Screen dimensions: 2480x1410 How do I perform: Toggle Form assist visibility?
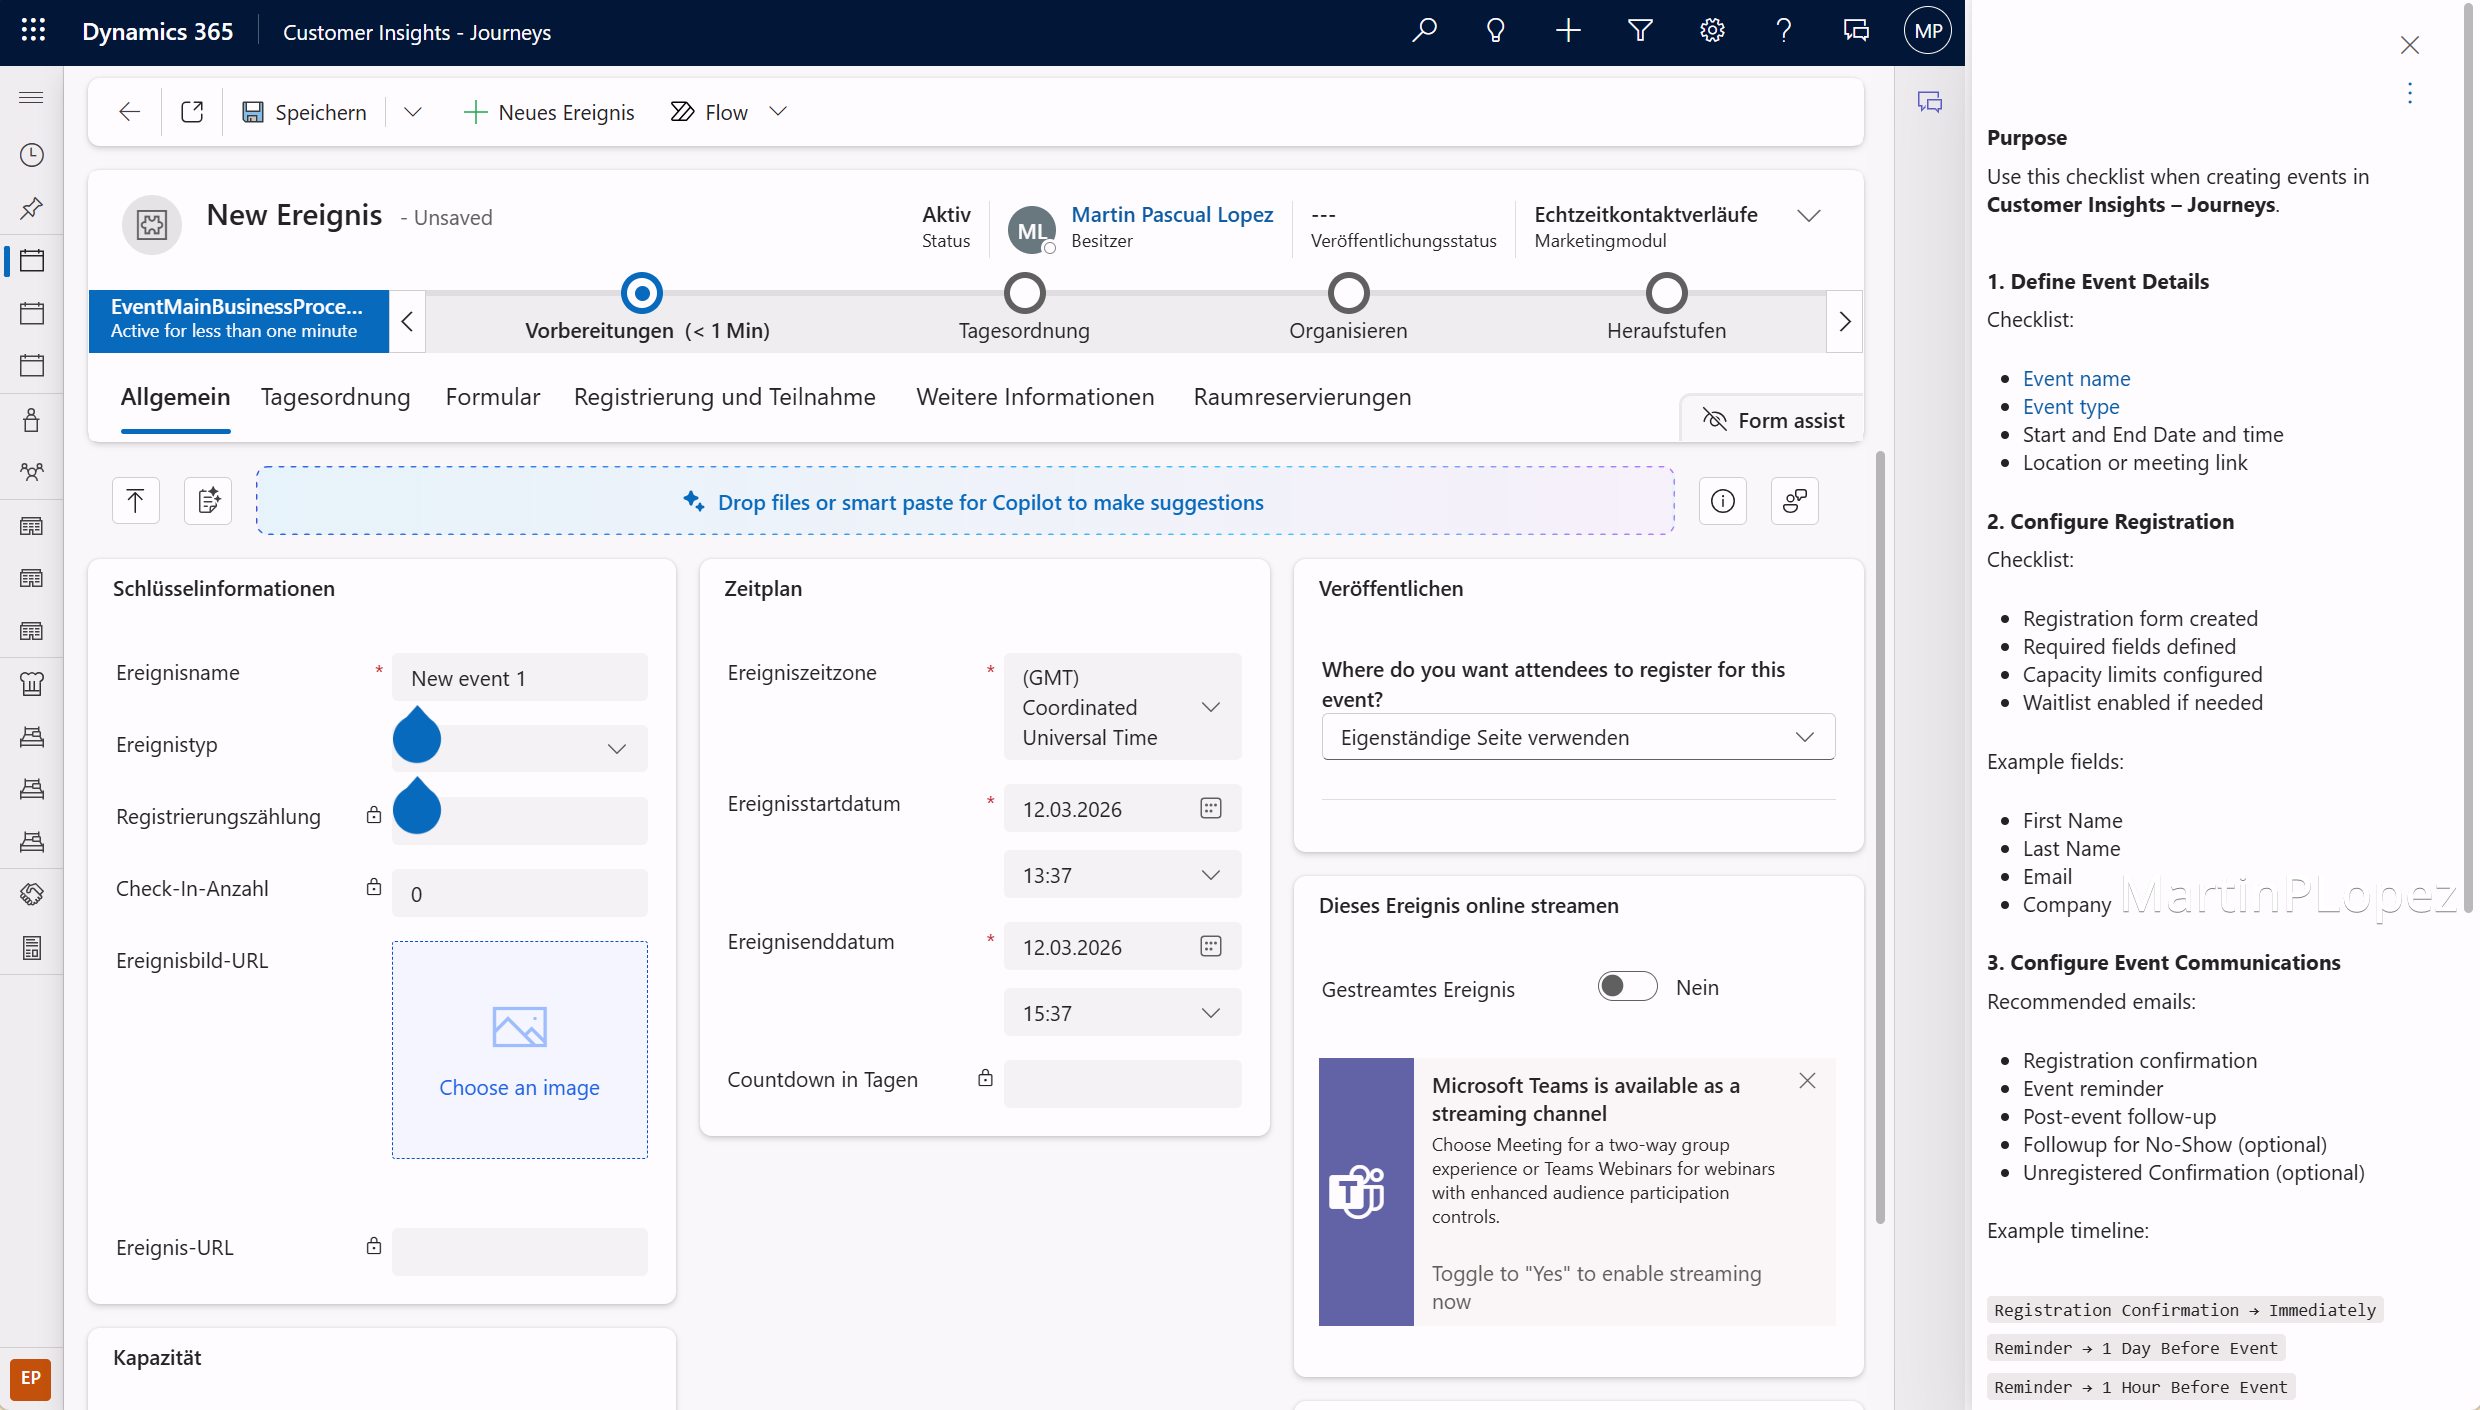tap(1773, 420)
